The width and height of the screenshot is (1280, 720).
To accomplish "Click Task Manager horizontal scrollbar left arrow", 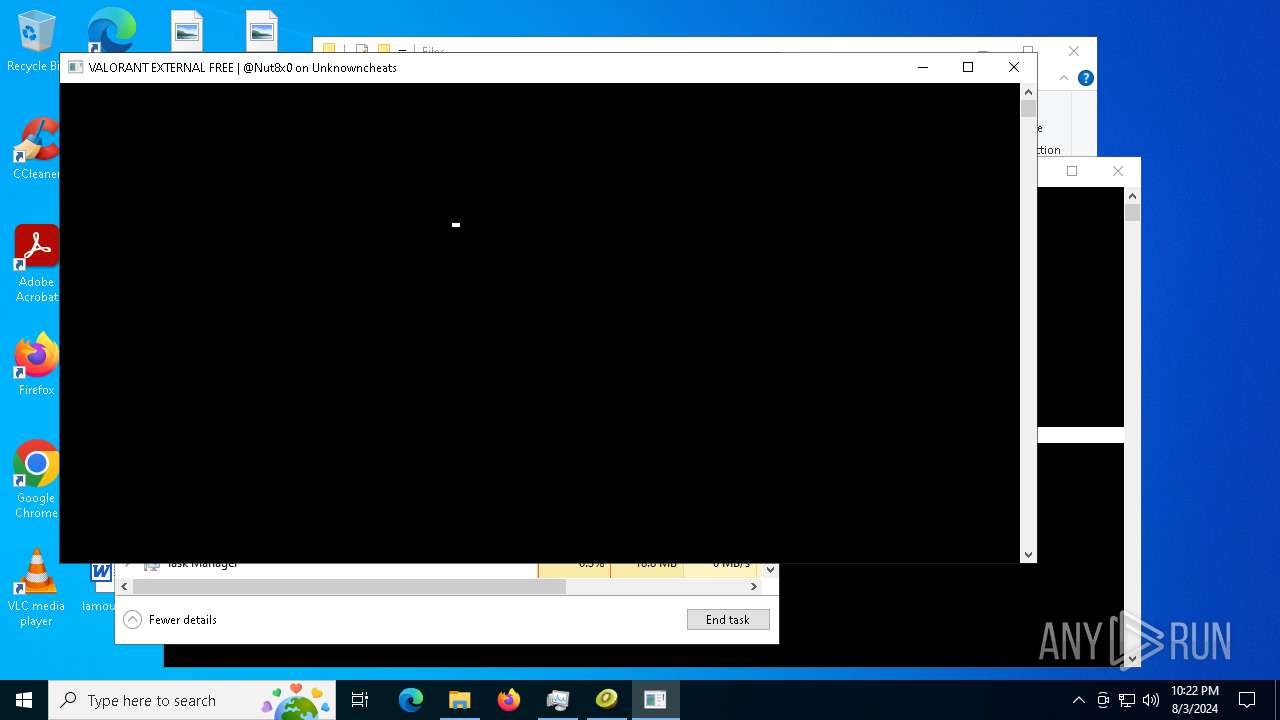I will [124, 587].
